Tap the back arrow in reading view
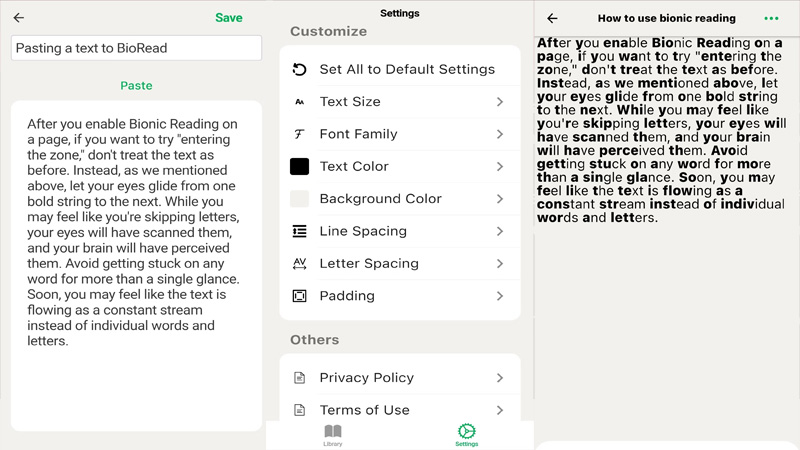Viewport: 800px width, 450px height. (552, 18)
